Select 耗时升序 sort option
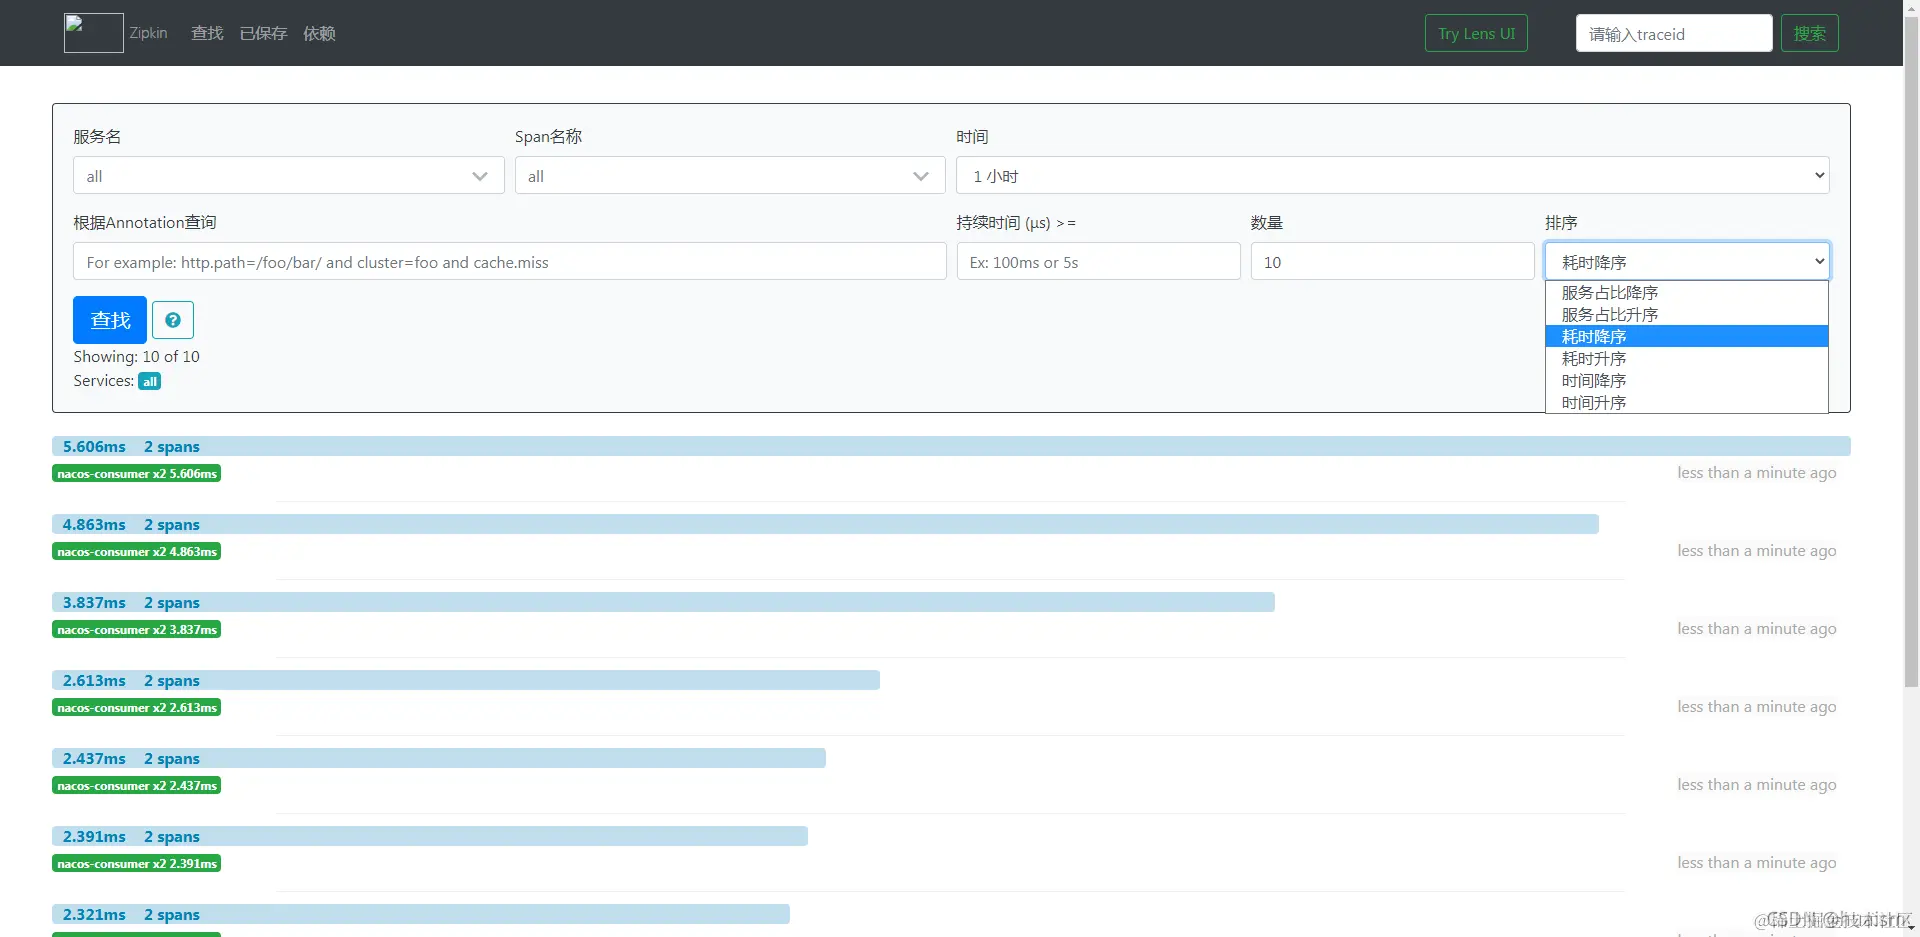This screenshot has height=937, width=1920. pos(1687,358)
